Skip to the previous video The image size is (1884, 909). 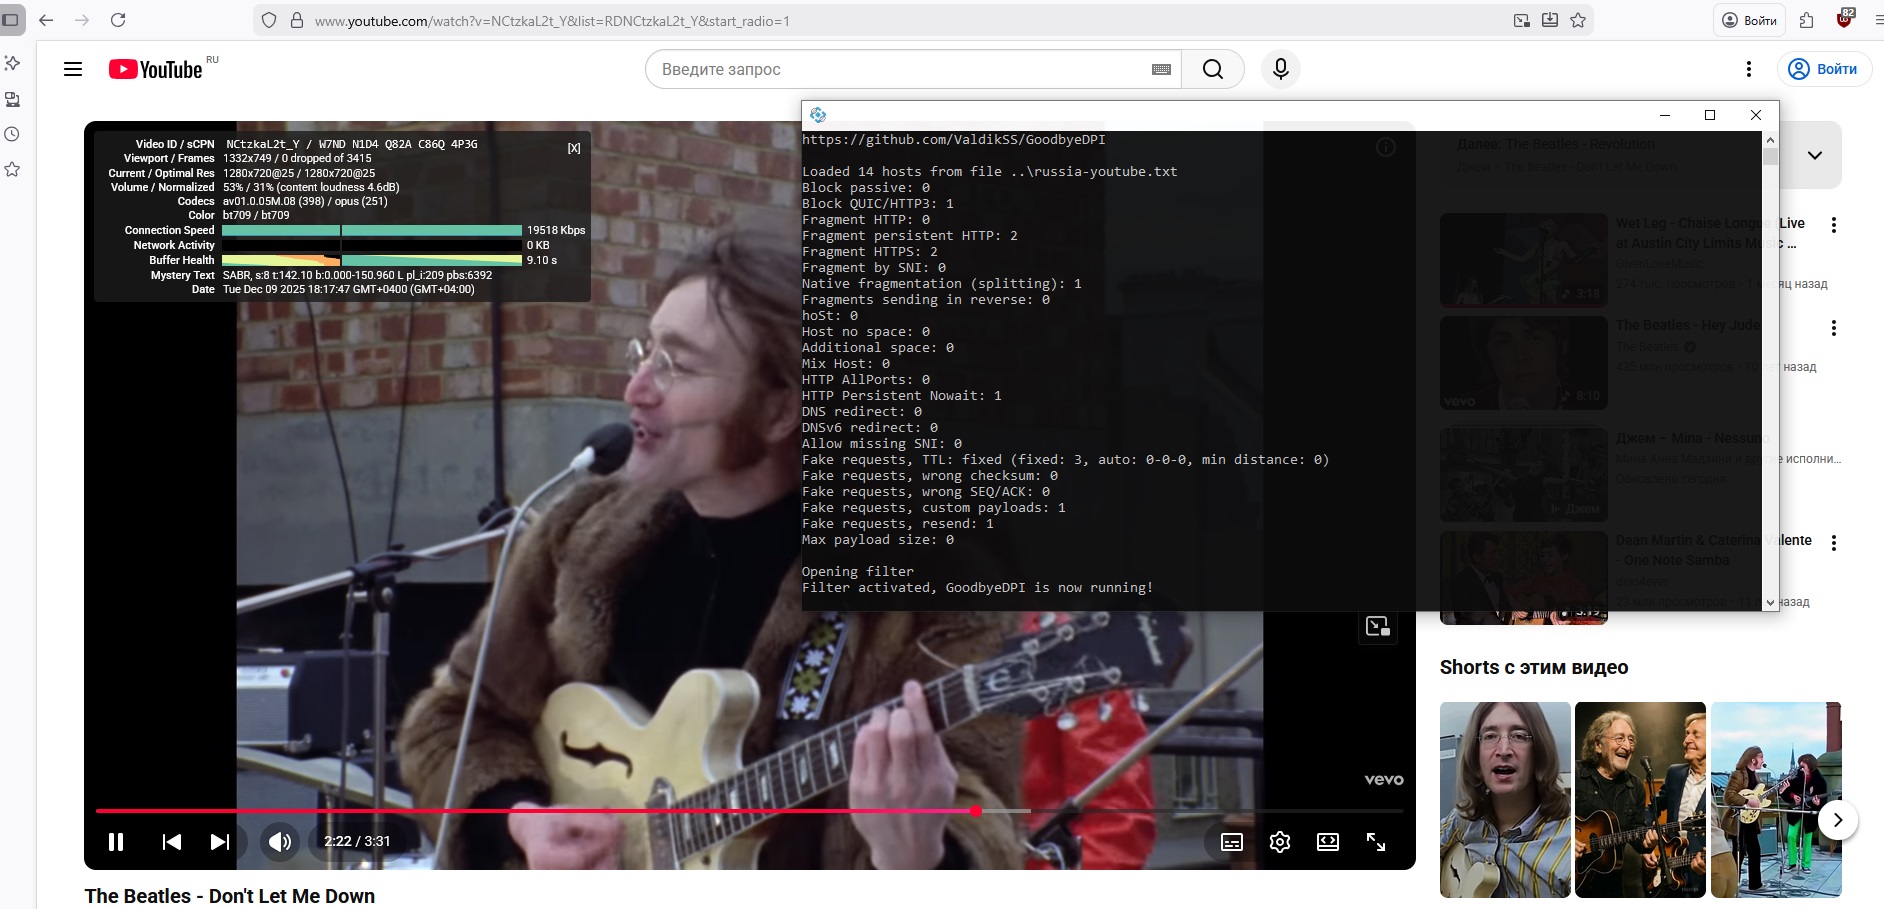pyautogui.click(x=171, y=842)
